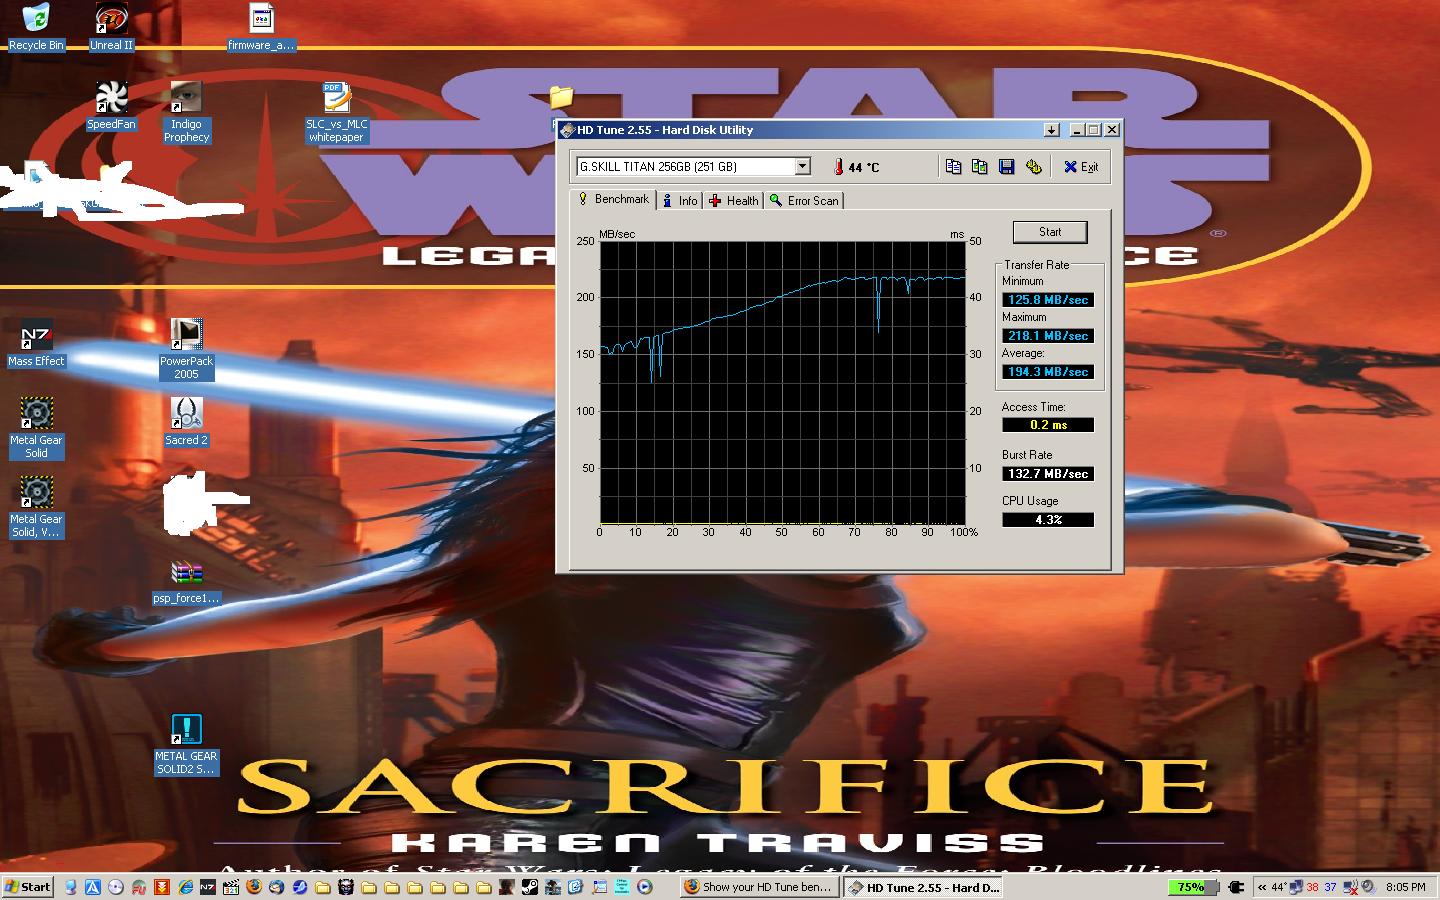This screenshot has height=900, width=1440.
Task: Switch to Firefox 'Show your HD Tune ben...' task
Action: click(759, 887)
